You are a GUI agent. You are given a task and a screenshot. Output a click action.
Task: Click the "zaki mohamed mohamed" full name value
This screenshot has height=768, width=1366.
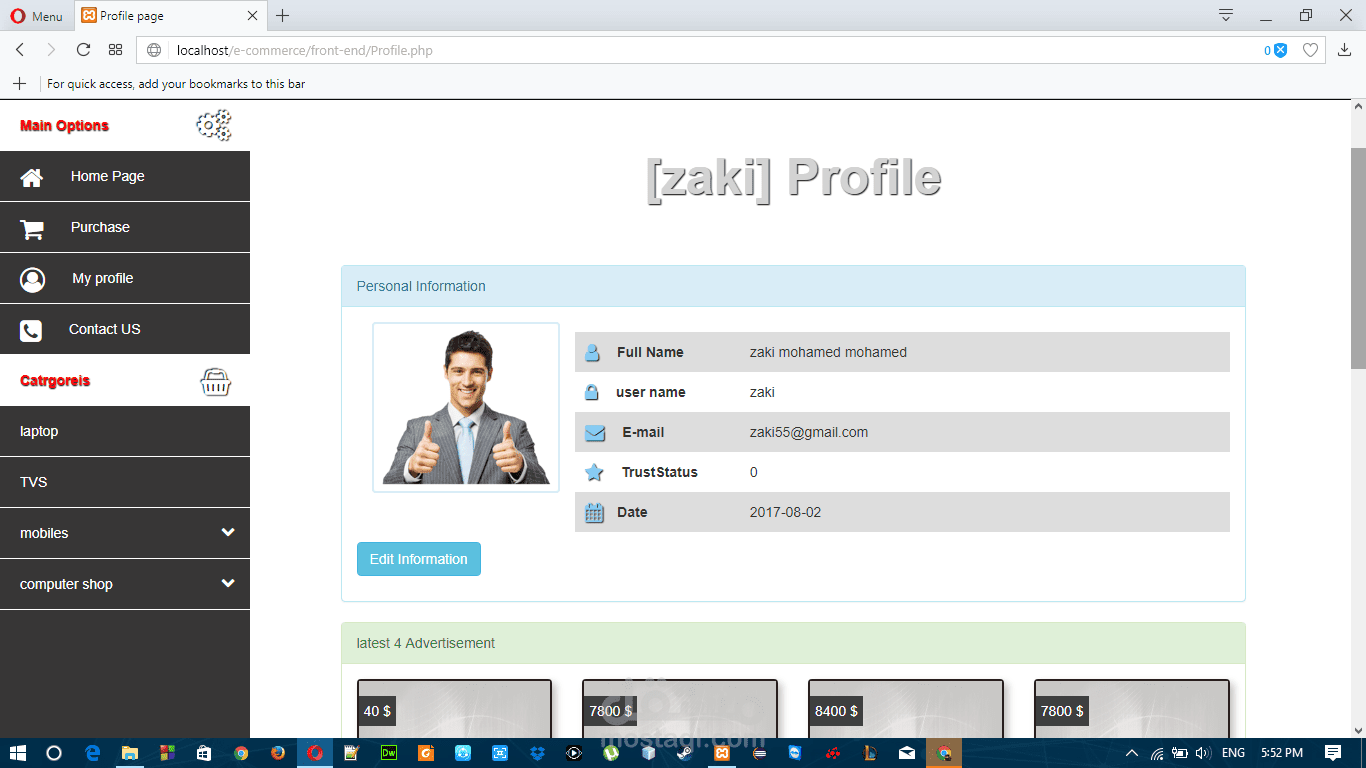click(828, 352)
